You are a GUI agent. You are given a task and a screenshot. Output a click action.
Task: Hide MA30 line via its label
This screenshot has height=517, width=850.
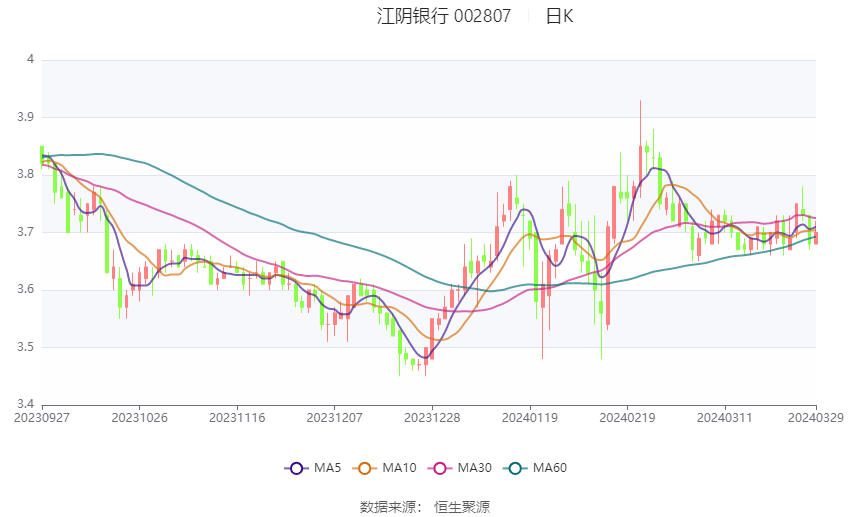474,468
